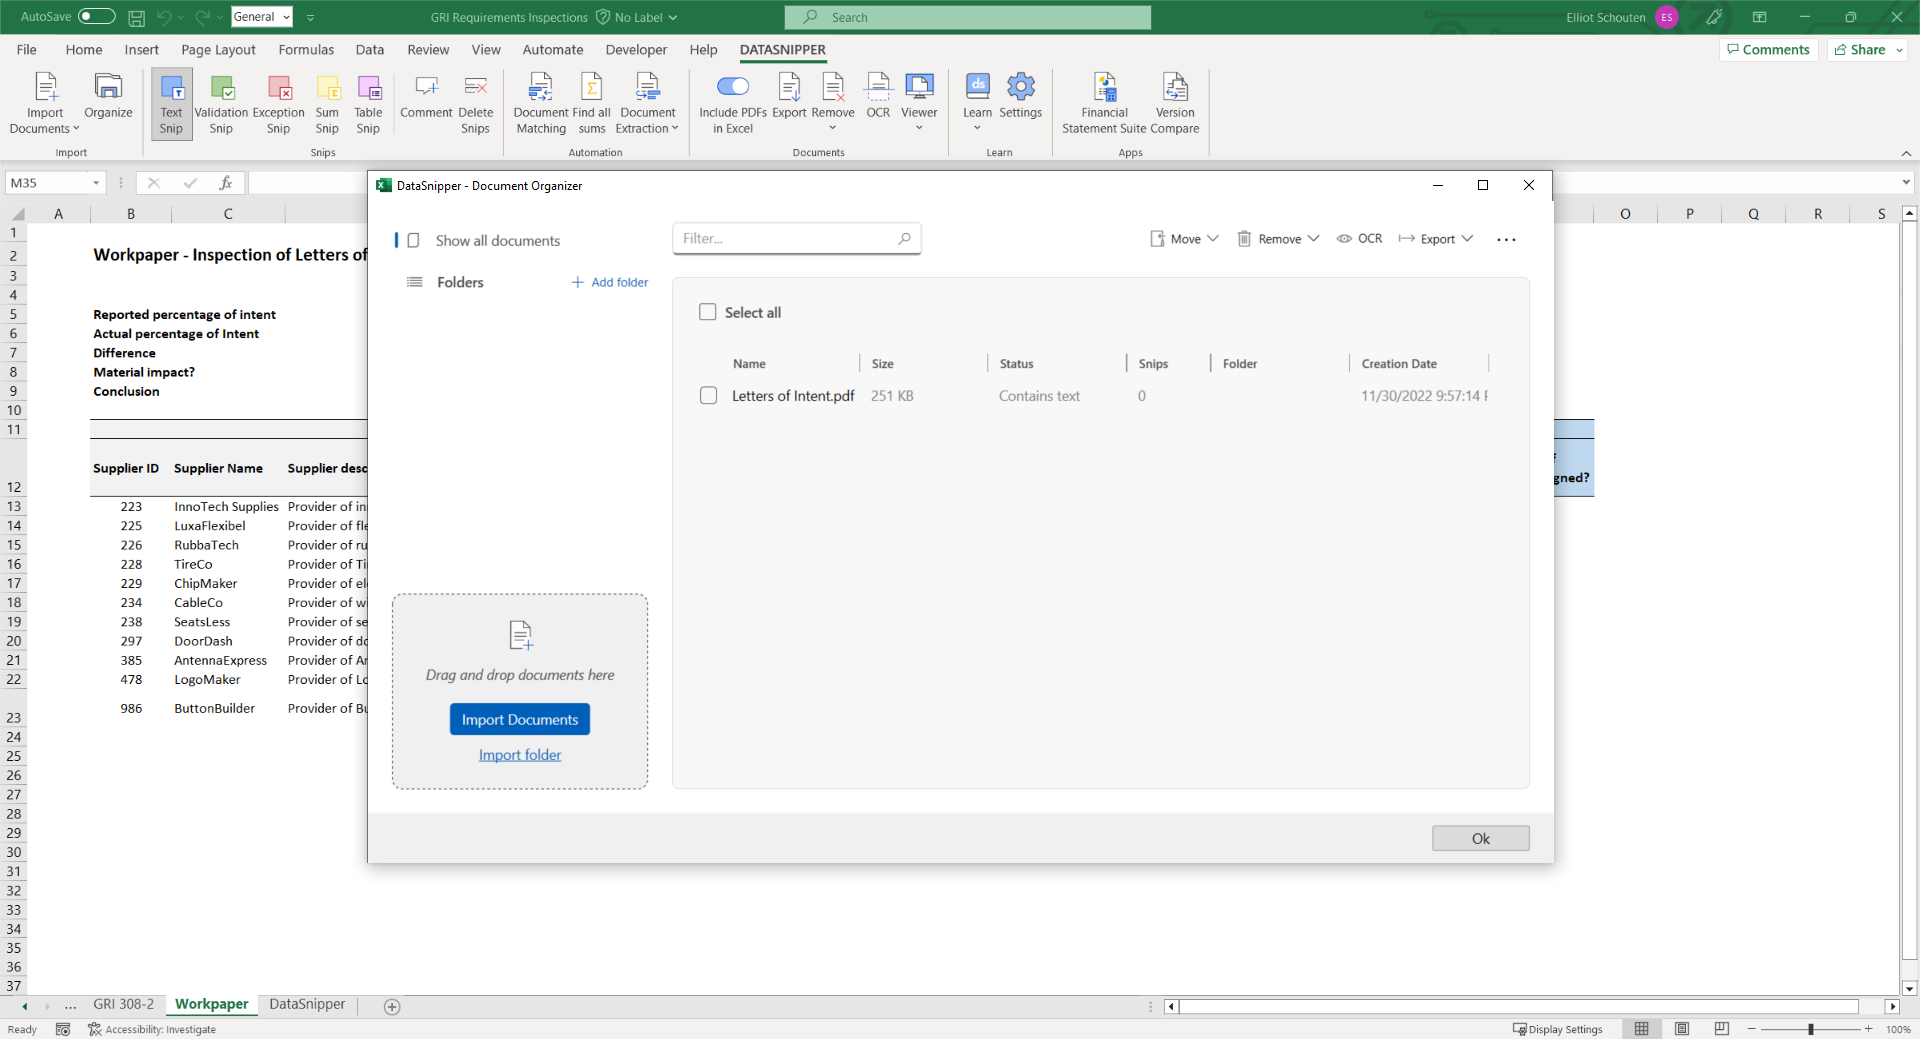Check the Letters of Intent.pdf checkbox
1920x1039 pixels.
[x=708, y=395]
